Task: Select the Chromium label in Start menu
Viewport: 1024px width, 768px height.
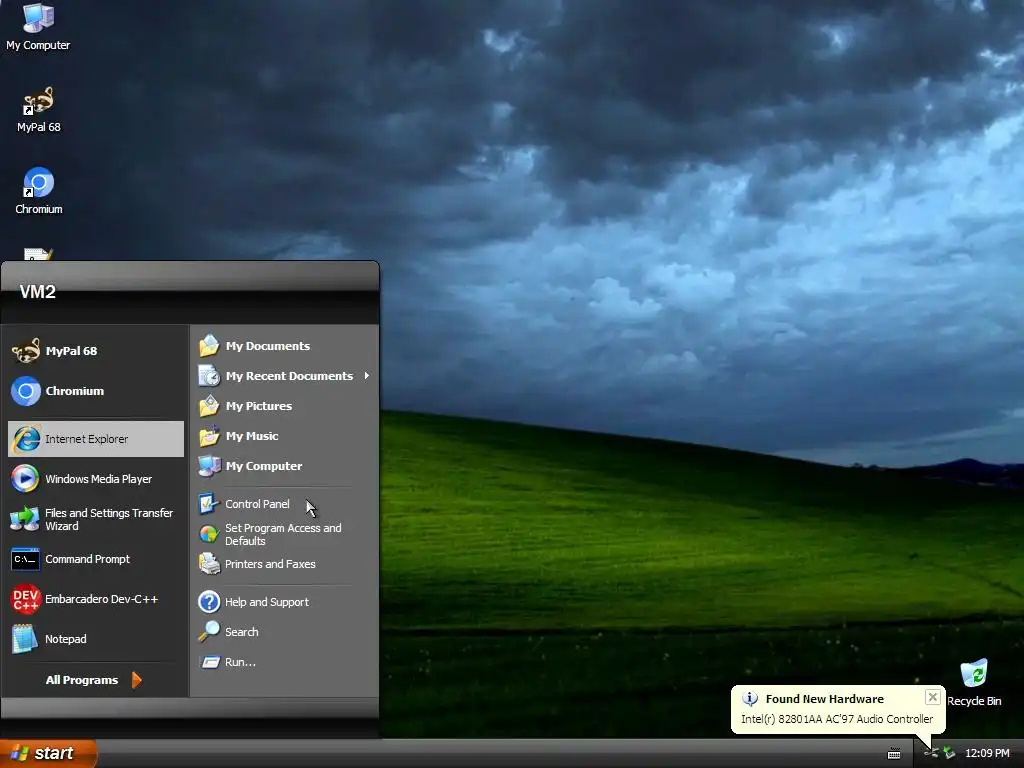Action: [x=74, y=391]
